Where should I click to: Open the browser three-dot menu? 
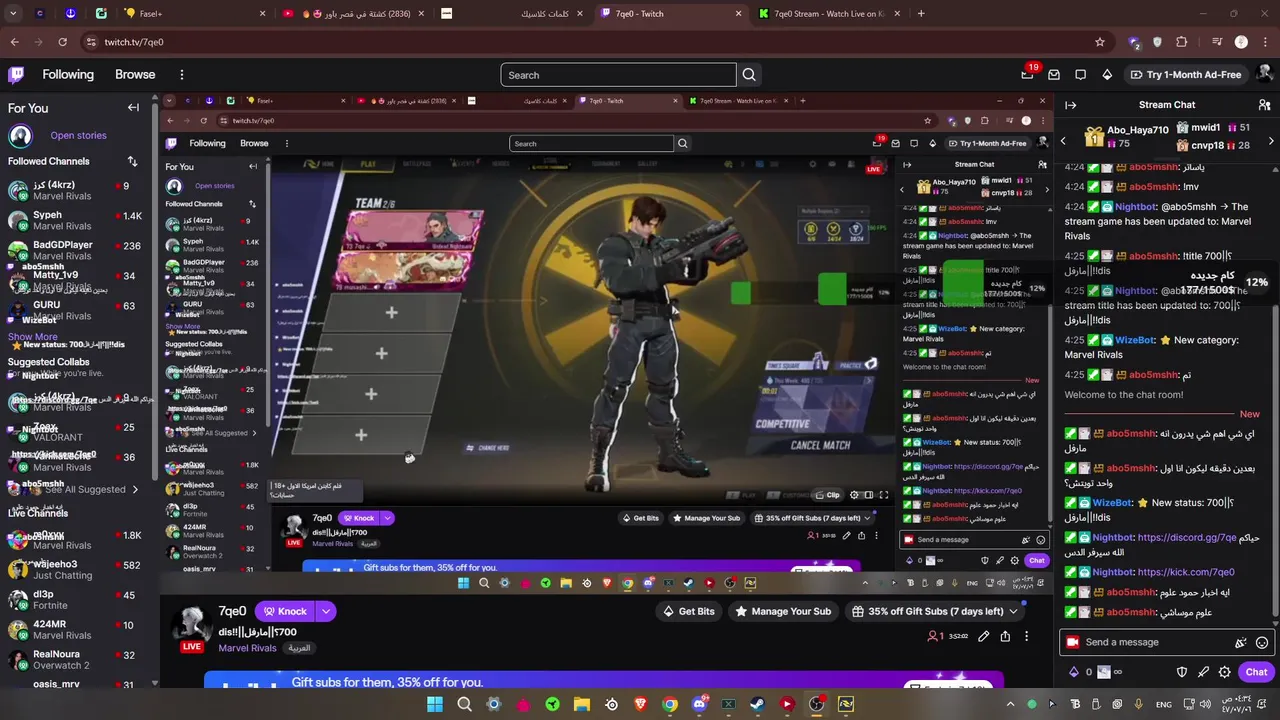coord(1265,42)
